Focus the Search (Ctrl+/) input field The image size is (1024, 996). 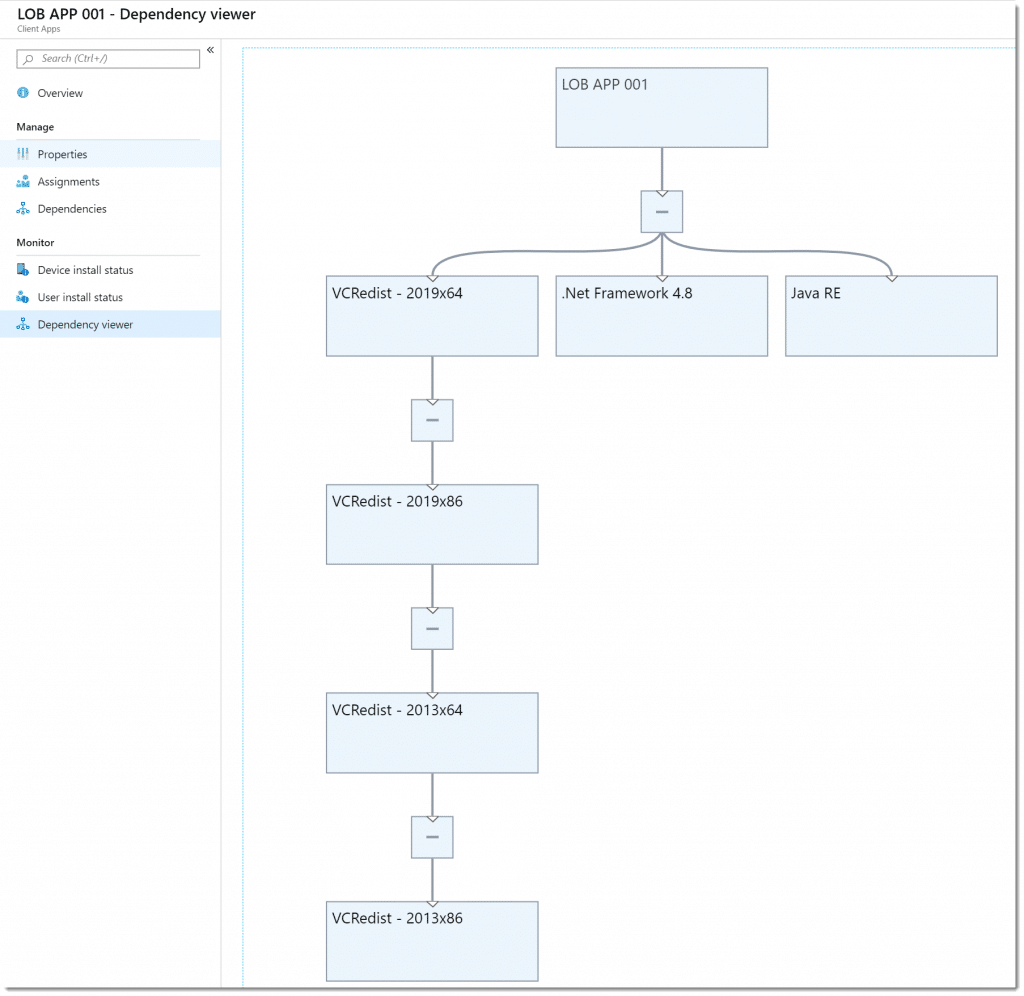[108, 59]
